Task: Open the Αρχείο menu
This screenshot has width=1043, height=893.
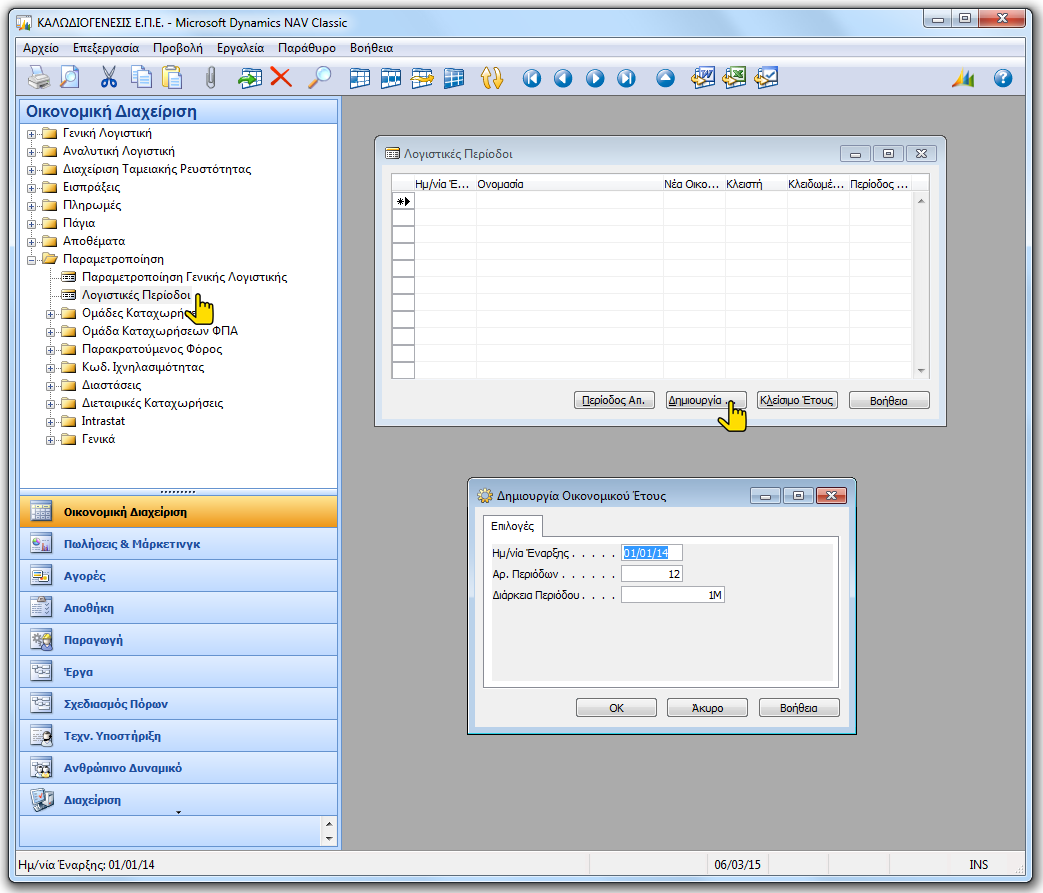Action: (x=41, y=48)
